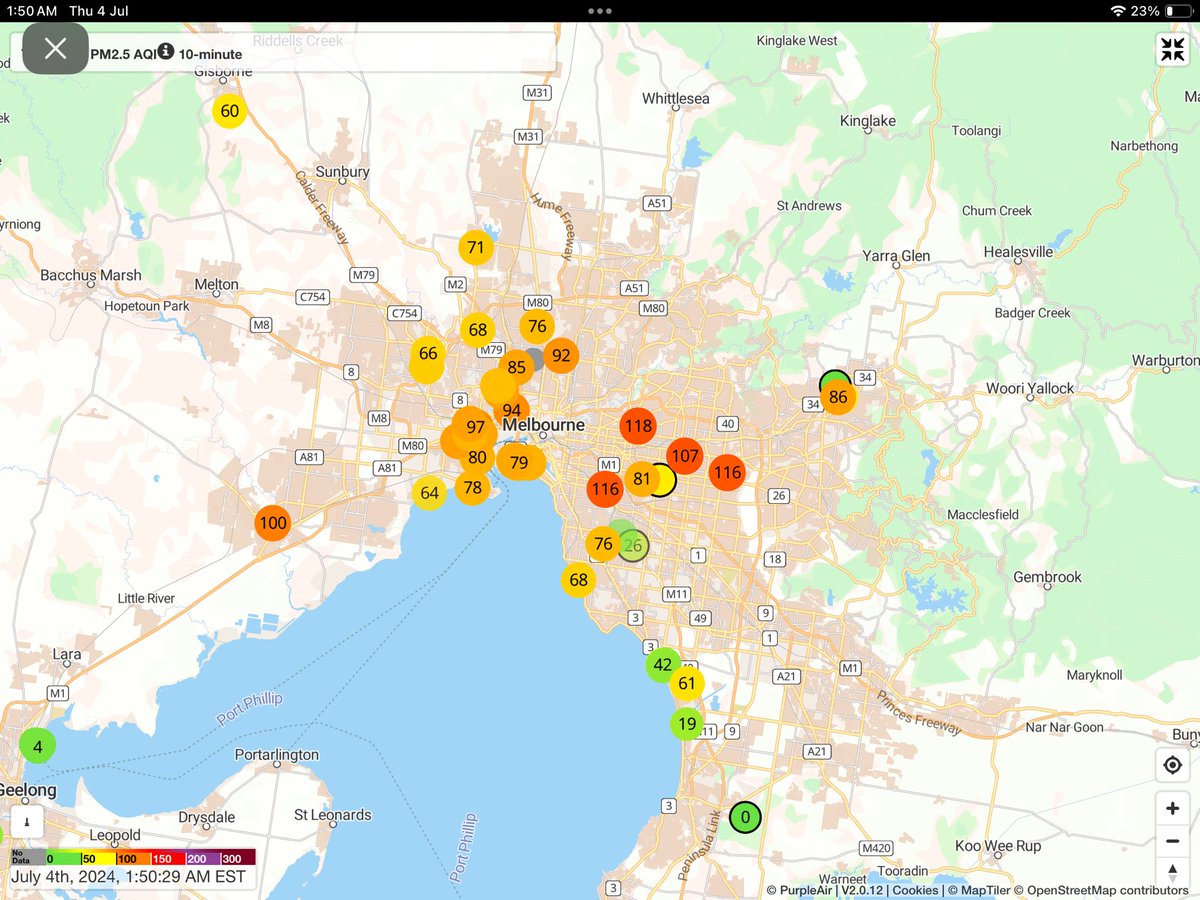This screenshot has height=900, width=1200.
Task: Tap the Yarra Glen town label
Action: coord(897,256)
